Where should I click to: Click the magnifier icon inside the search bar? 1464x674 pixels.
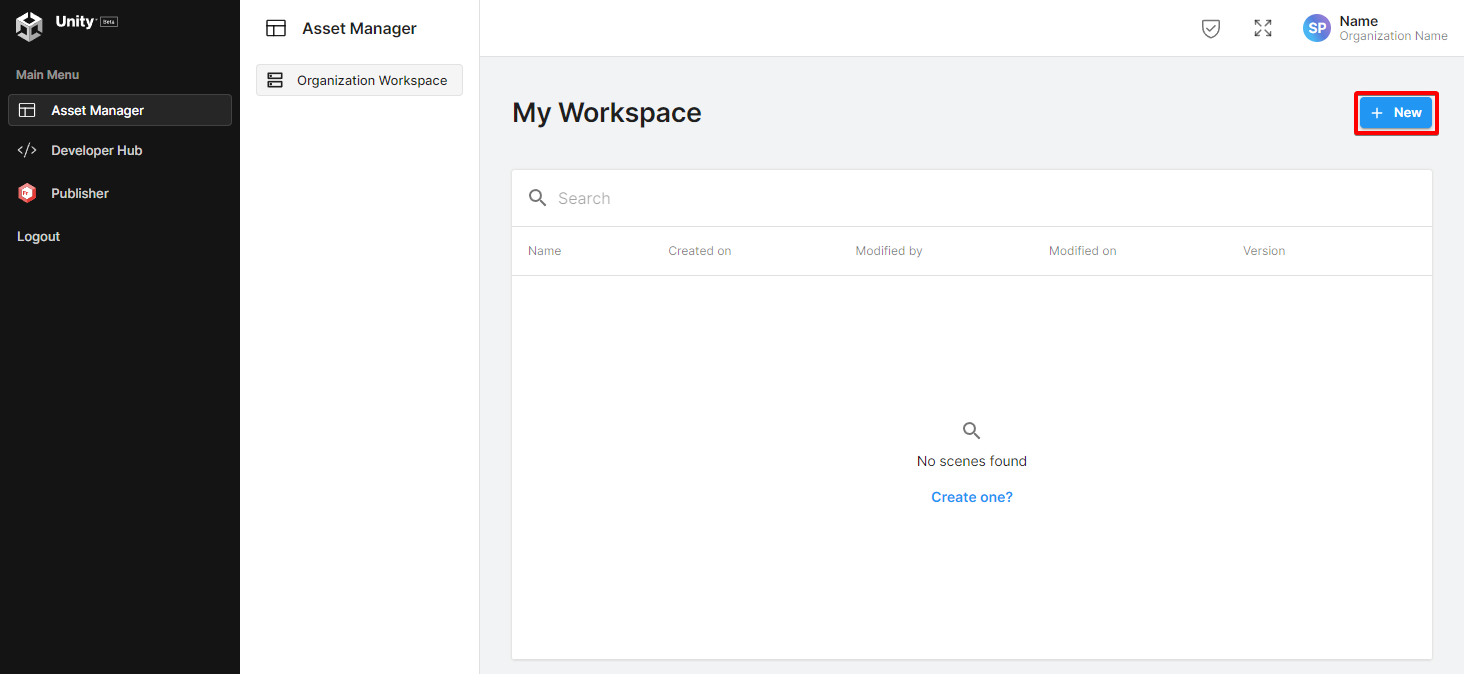pos(538,197)
